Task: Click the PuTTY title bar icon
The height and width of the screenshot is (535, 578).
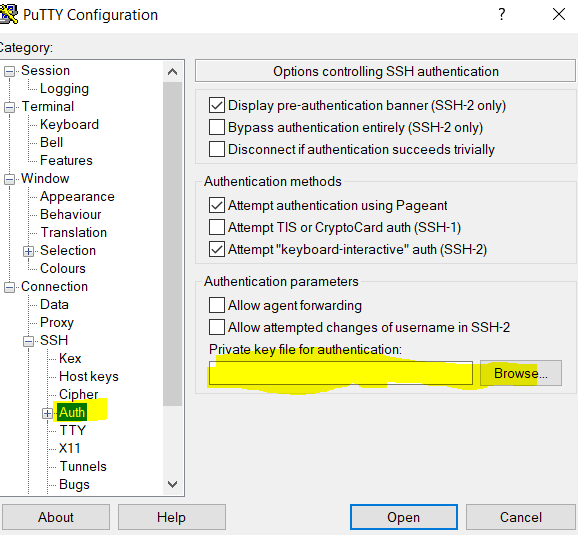Action: 9,14
